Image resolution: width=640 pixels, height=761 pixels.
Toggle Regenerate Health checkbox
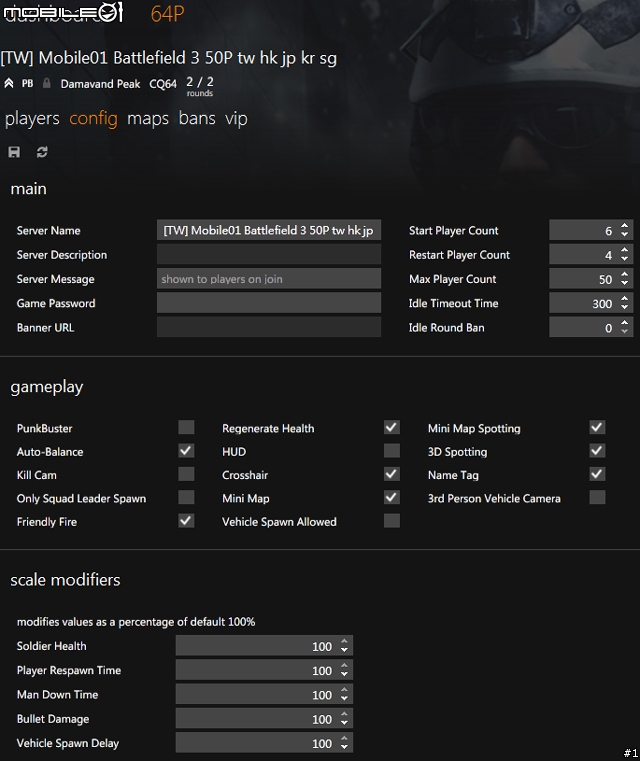point(392,428)
